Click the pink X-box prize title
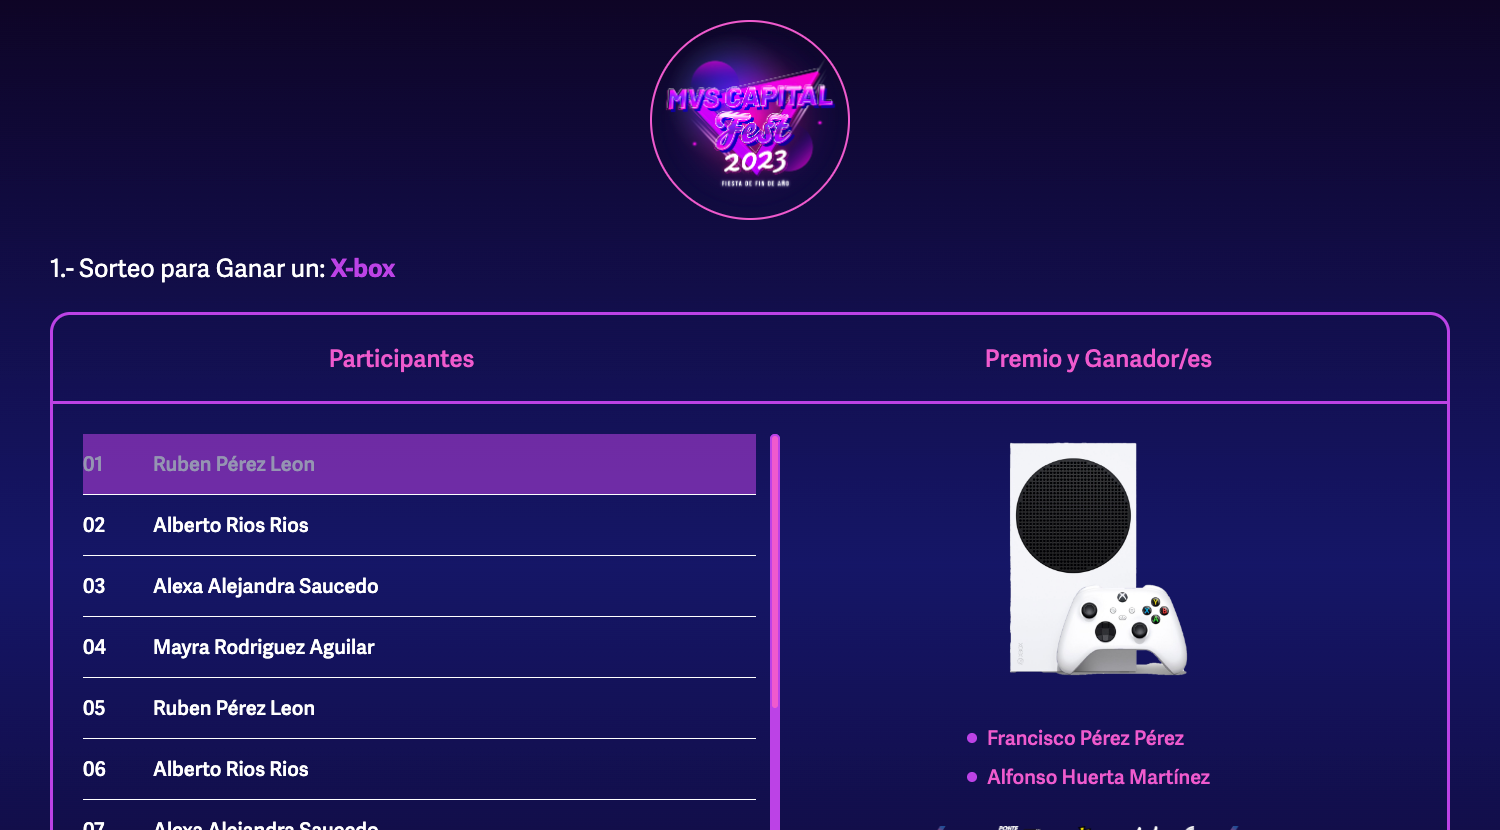The image size is (1500, 830). click(363, 268)
